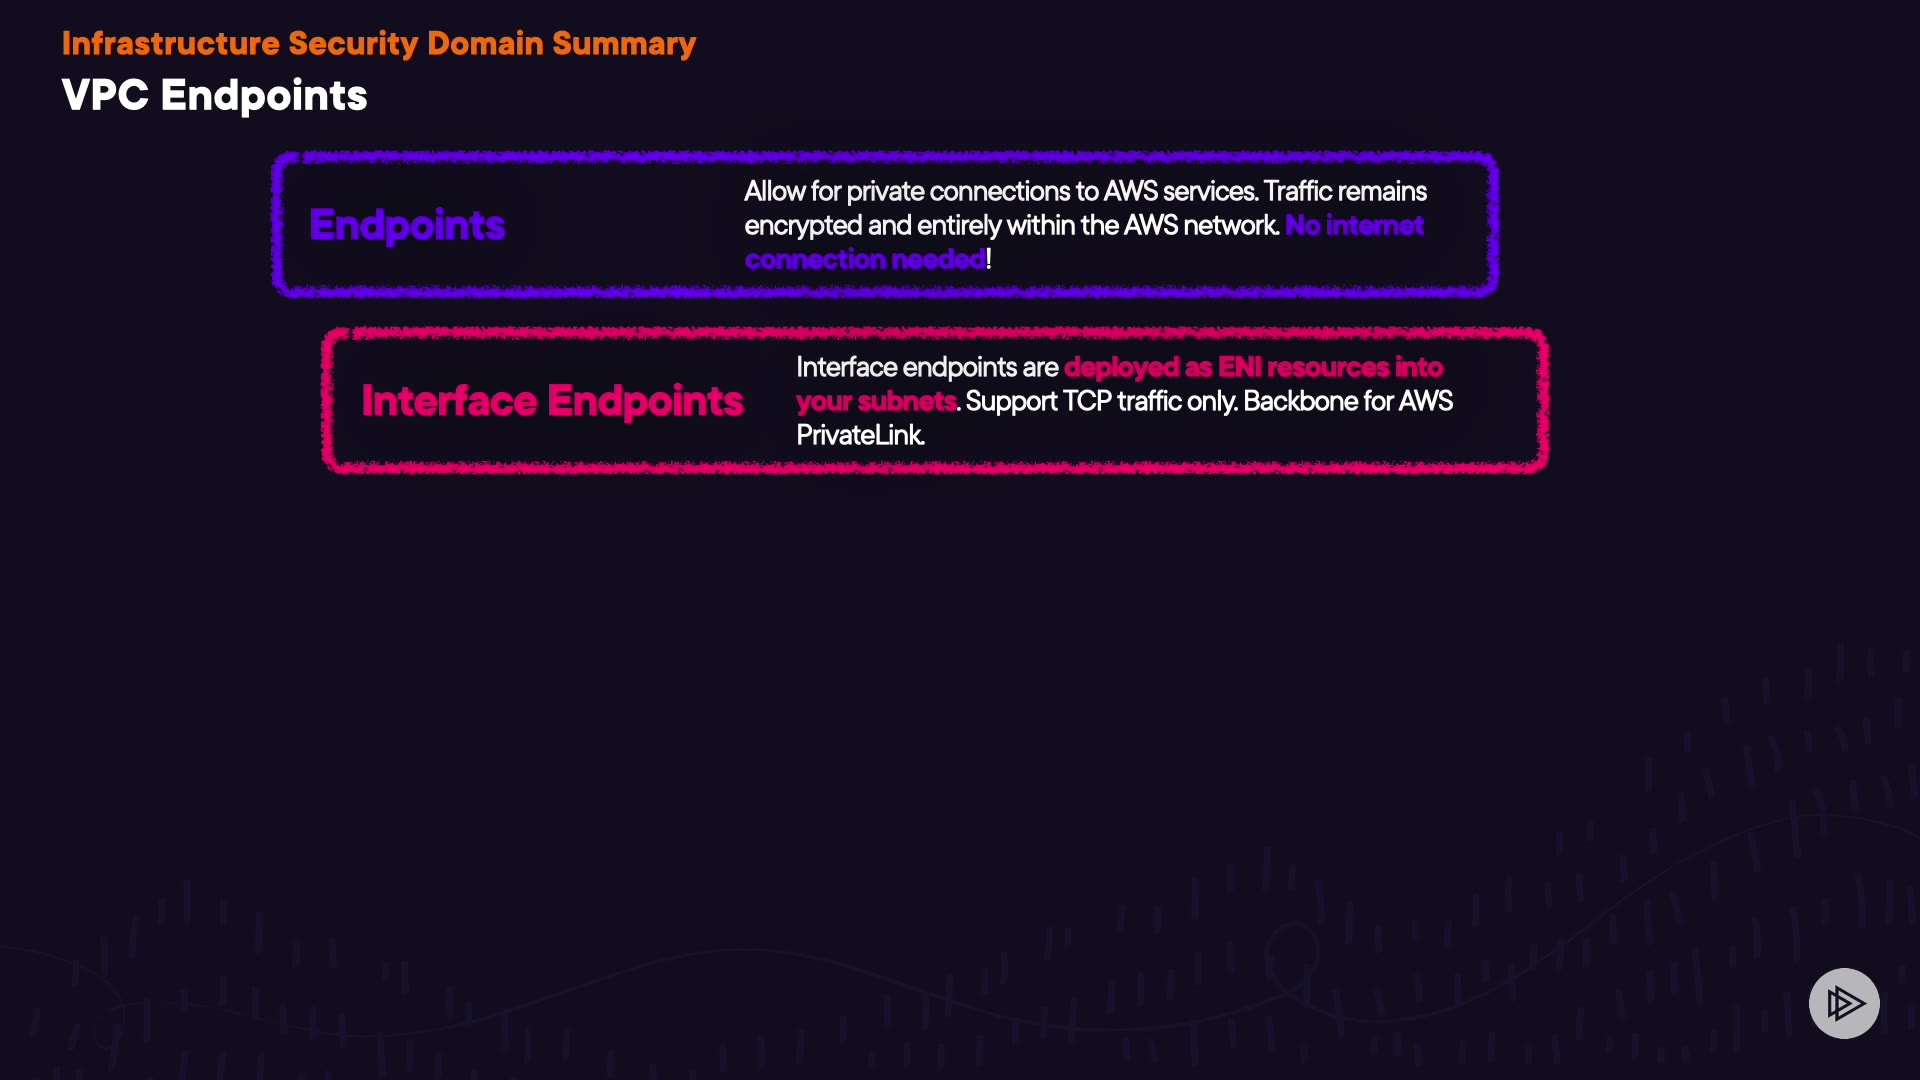Click the pink Interface Endpoints label

pyautogui.click(x=552, y=401)
